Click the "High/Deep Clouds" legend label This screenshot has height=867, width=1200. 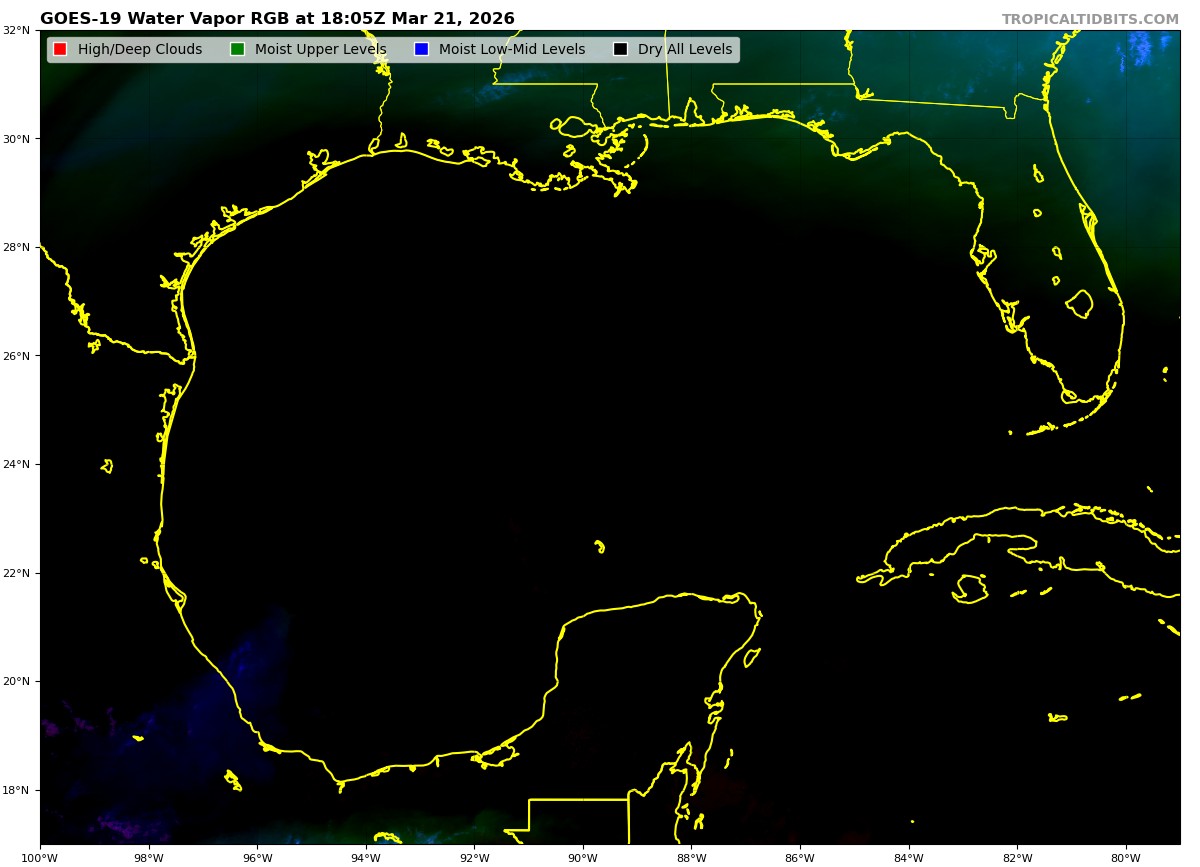pyautogui.click(x=140, y=50)
